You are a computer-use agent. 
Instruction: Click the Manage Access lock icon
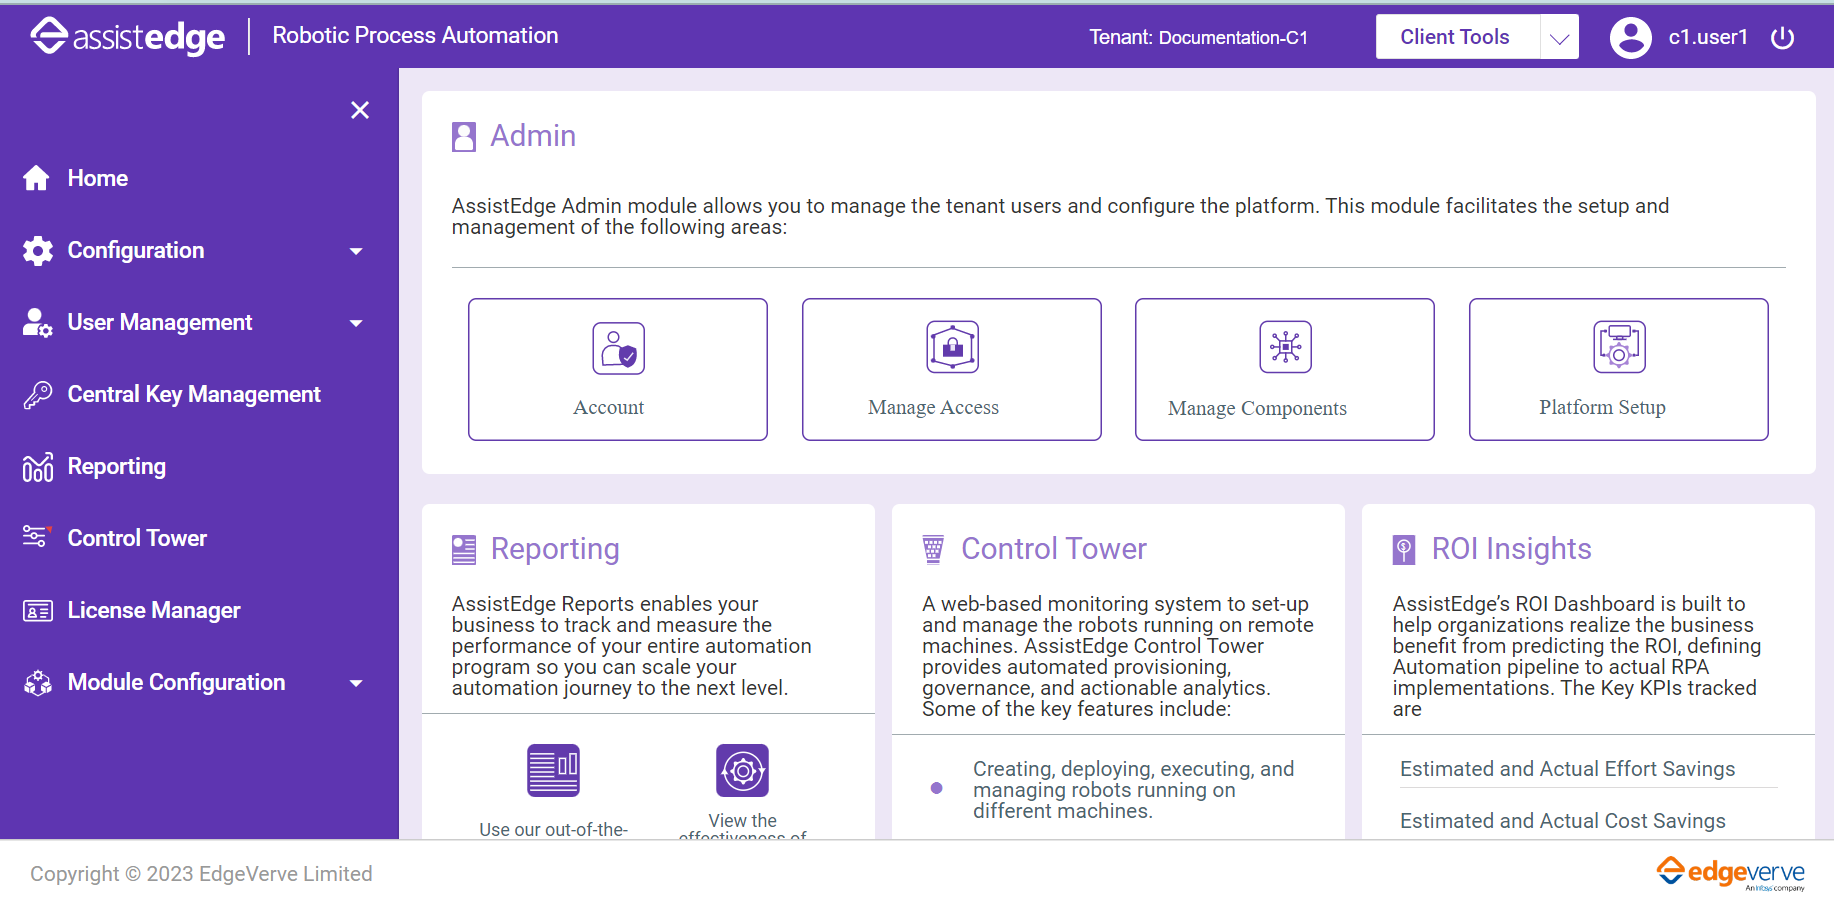point(952,347)
